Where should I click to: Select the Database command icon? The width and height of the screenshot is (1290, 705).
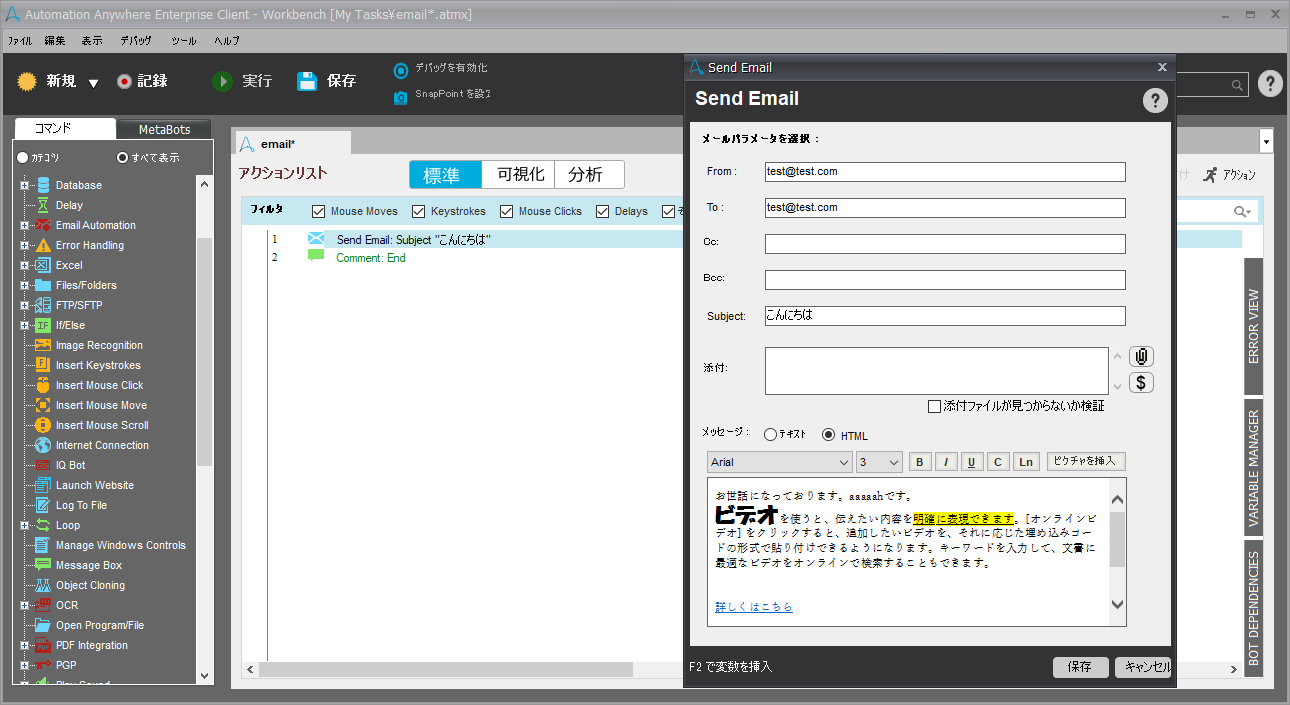coord(43,185)
